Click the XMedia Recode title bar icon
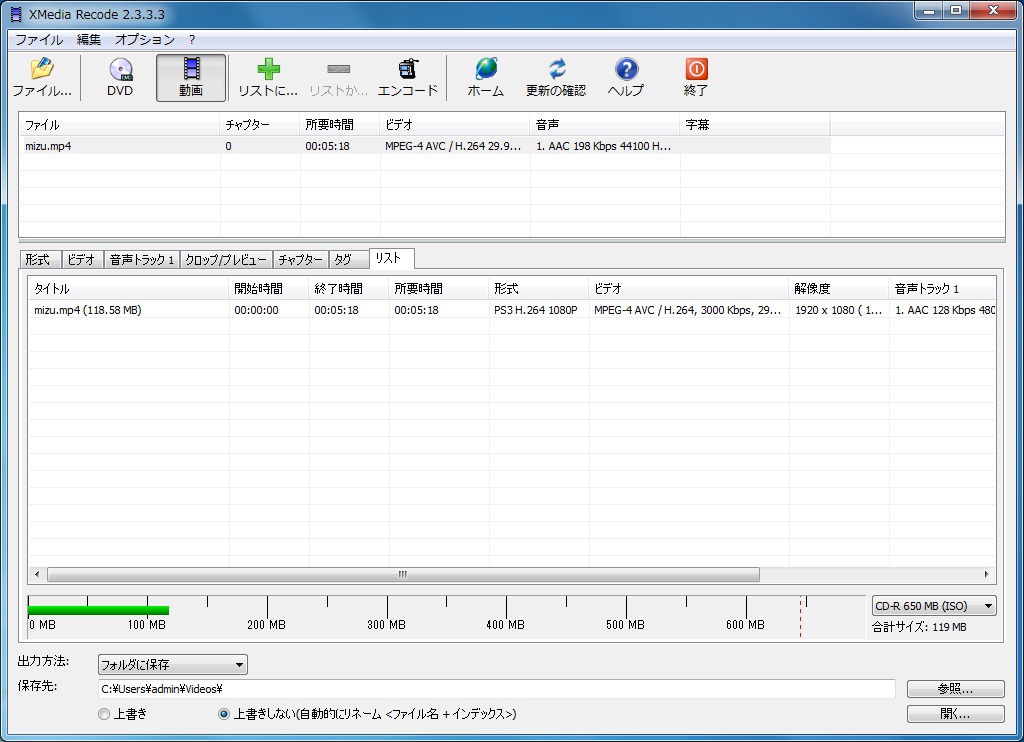This screenshot has width=1024, height=742. (16, 14)
